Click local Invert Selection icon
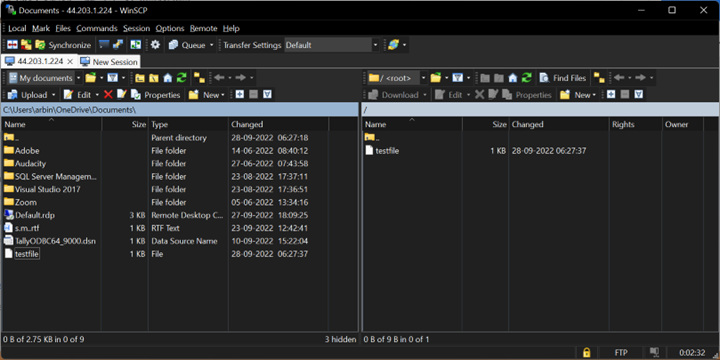The height and width of the screenshot is (360, 720). click(x=267, y=95)
